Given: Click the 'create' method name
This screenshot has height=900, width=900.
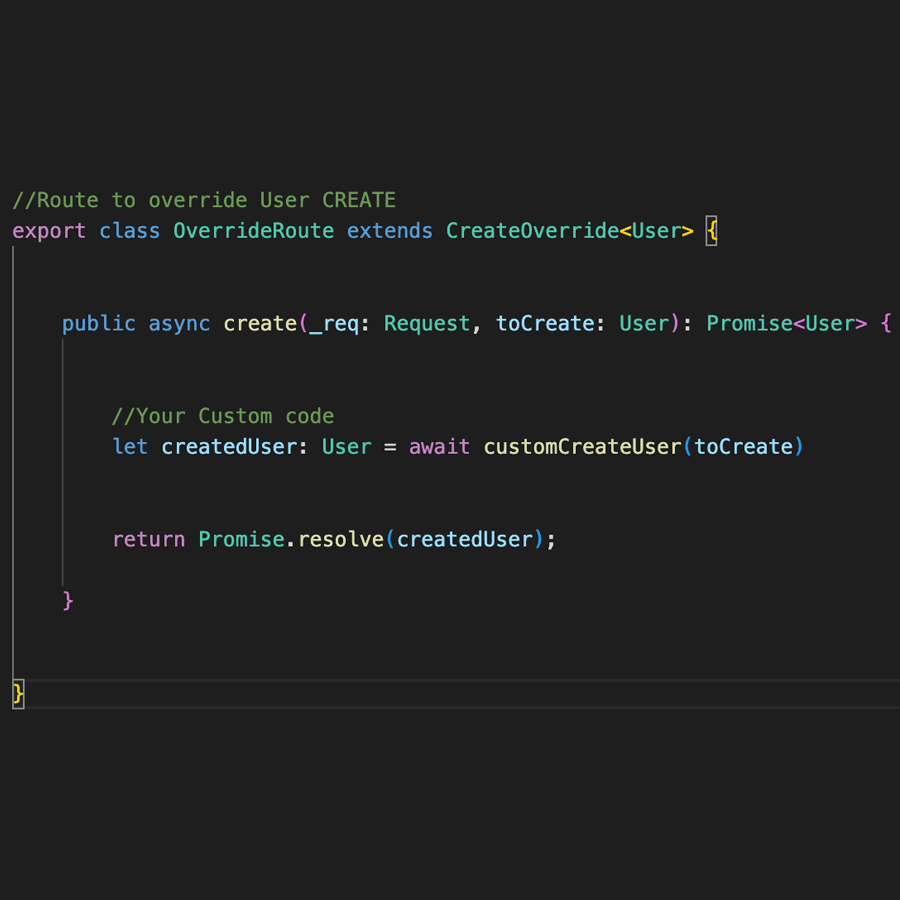Looking at the screenshot, I should [x=260, y=324].
